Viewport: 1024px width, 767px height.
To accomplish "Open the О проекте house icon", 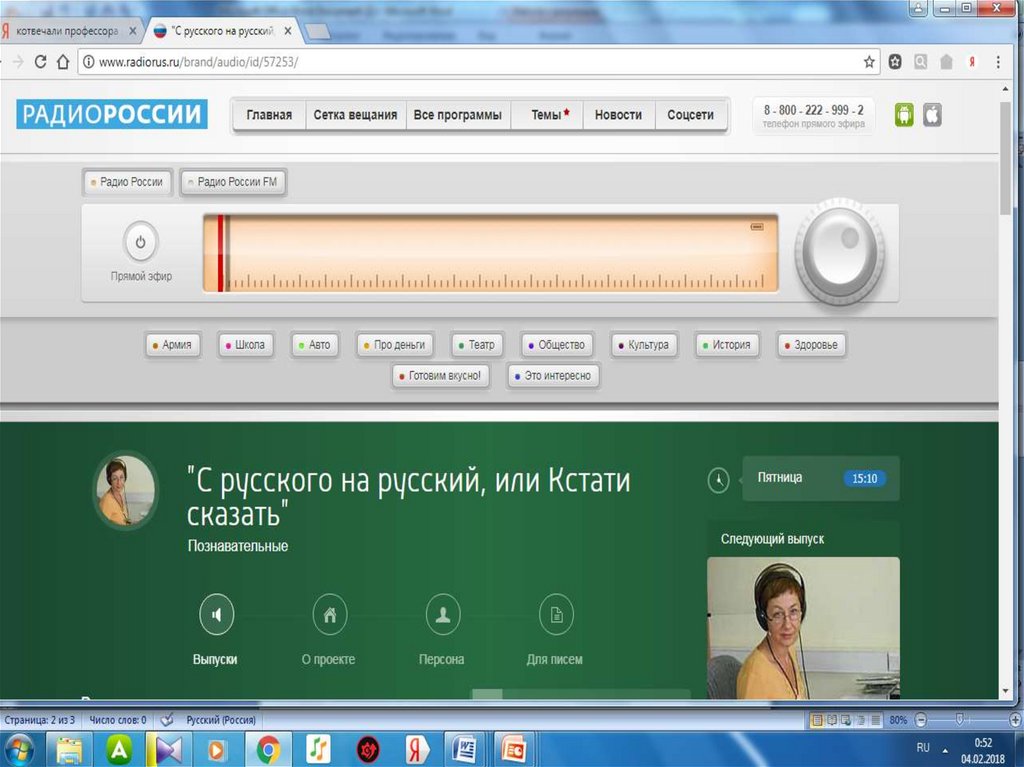I will [330, 614].
